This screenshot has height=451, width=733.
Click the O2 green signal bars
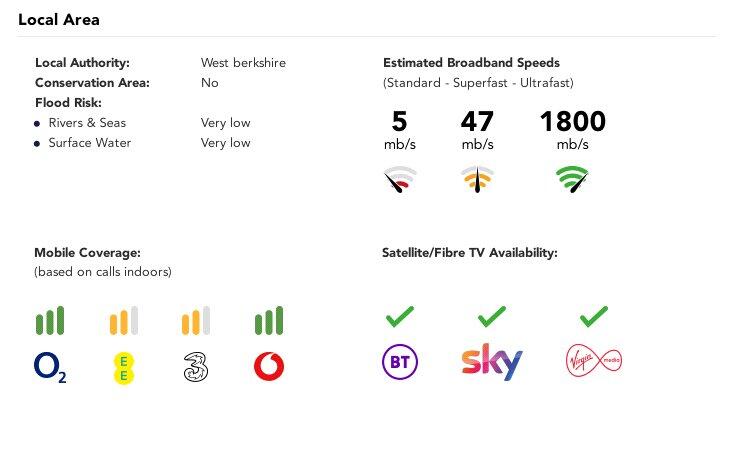pos(50,321)
